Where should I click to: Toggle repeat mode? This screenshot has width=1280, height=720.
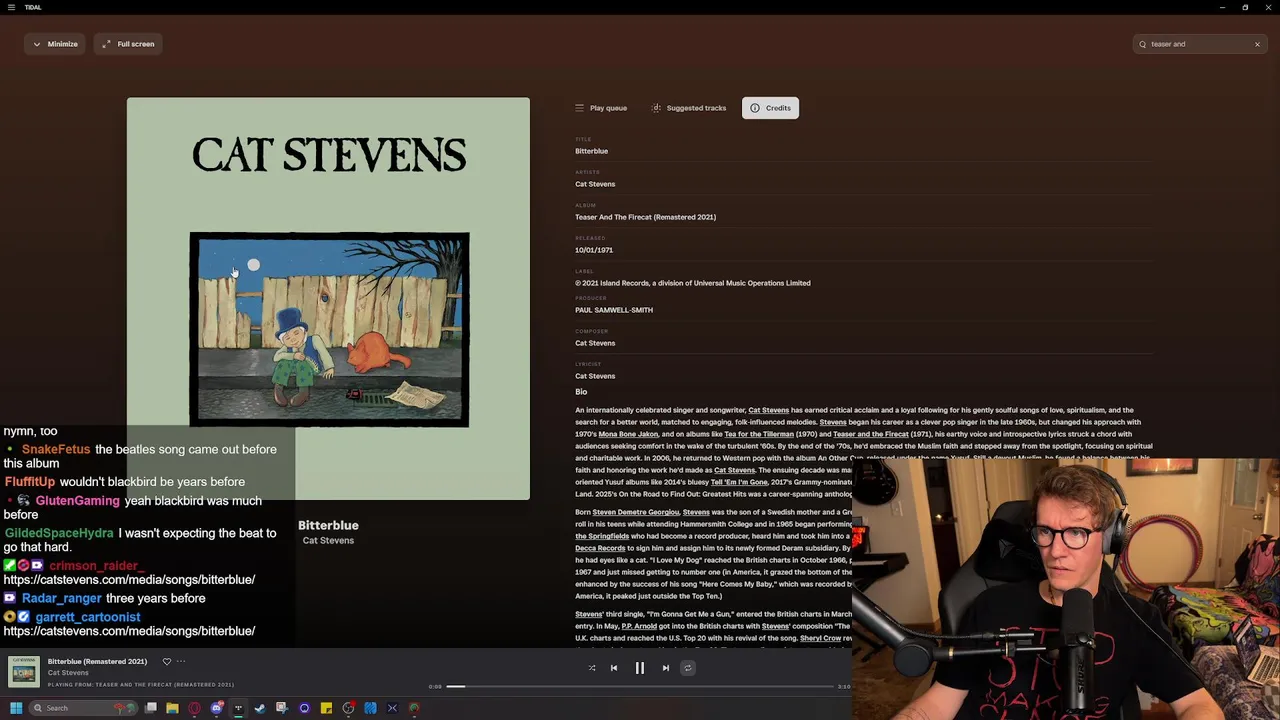pos(687,668)
